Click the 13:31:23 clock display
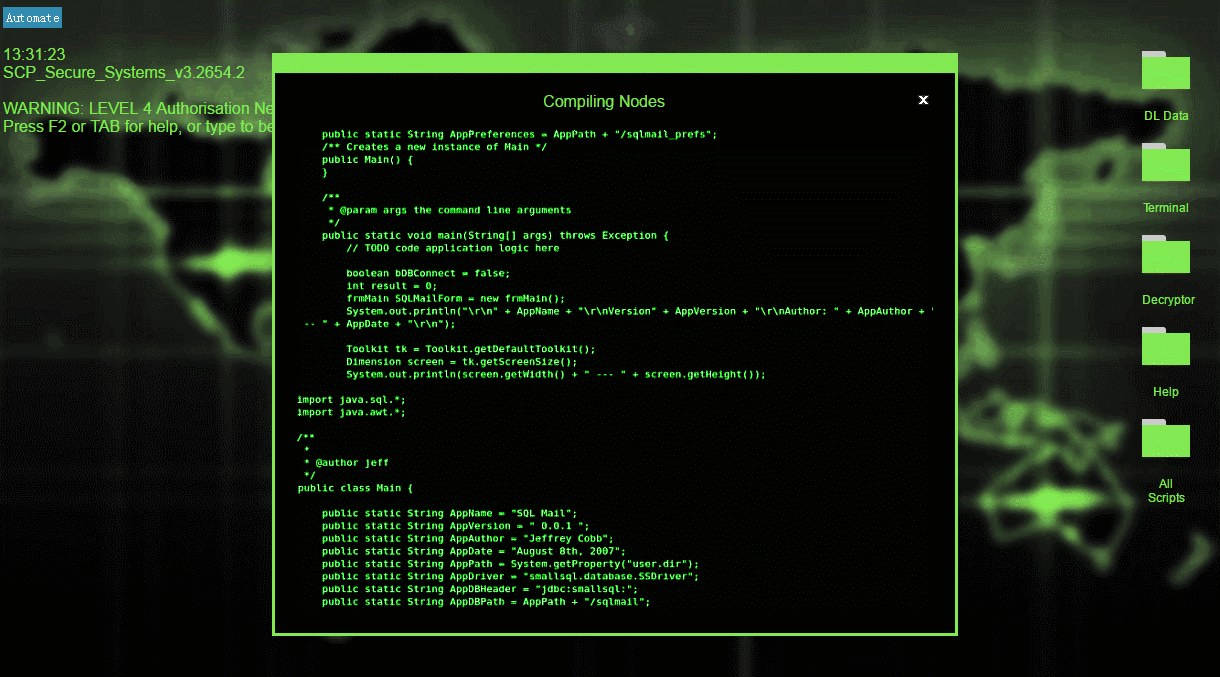Image resolution: width=1220 pixels, height=677 pixels. (34, 54)
